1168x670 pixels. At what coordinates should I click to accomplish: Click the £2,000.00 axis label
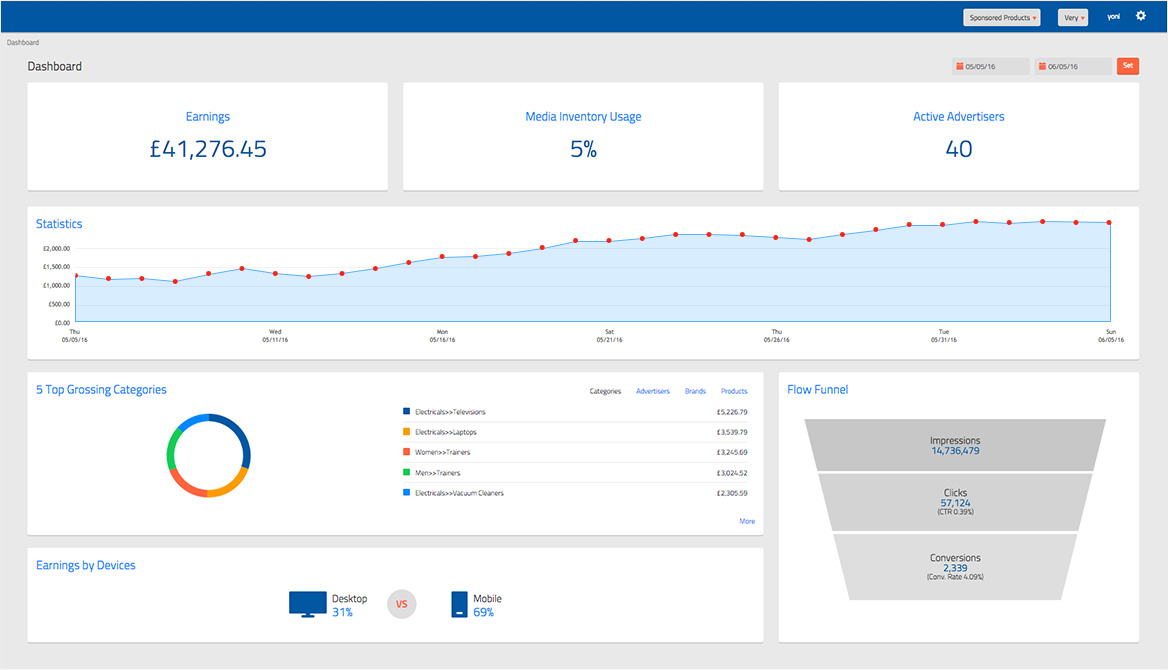pos(56,248)
